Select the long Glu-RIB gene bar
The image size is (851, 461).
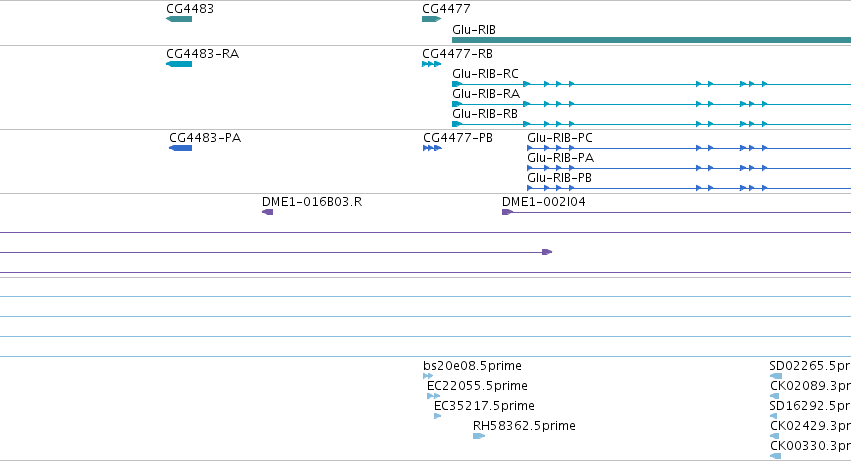point(651,40)
